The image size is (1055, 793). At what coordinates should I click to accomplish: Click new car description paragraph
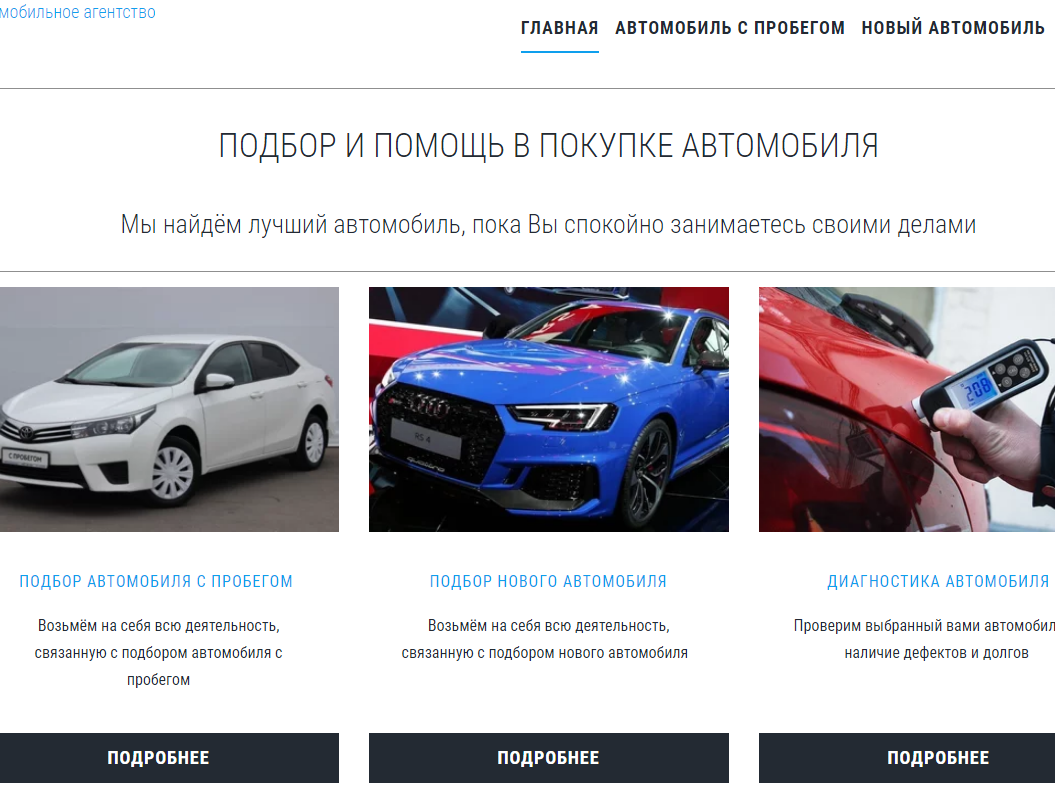tap(545, 639)
